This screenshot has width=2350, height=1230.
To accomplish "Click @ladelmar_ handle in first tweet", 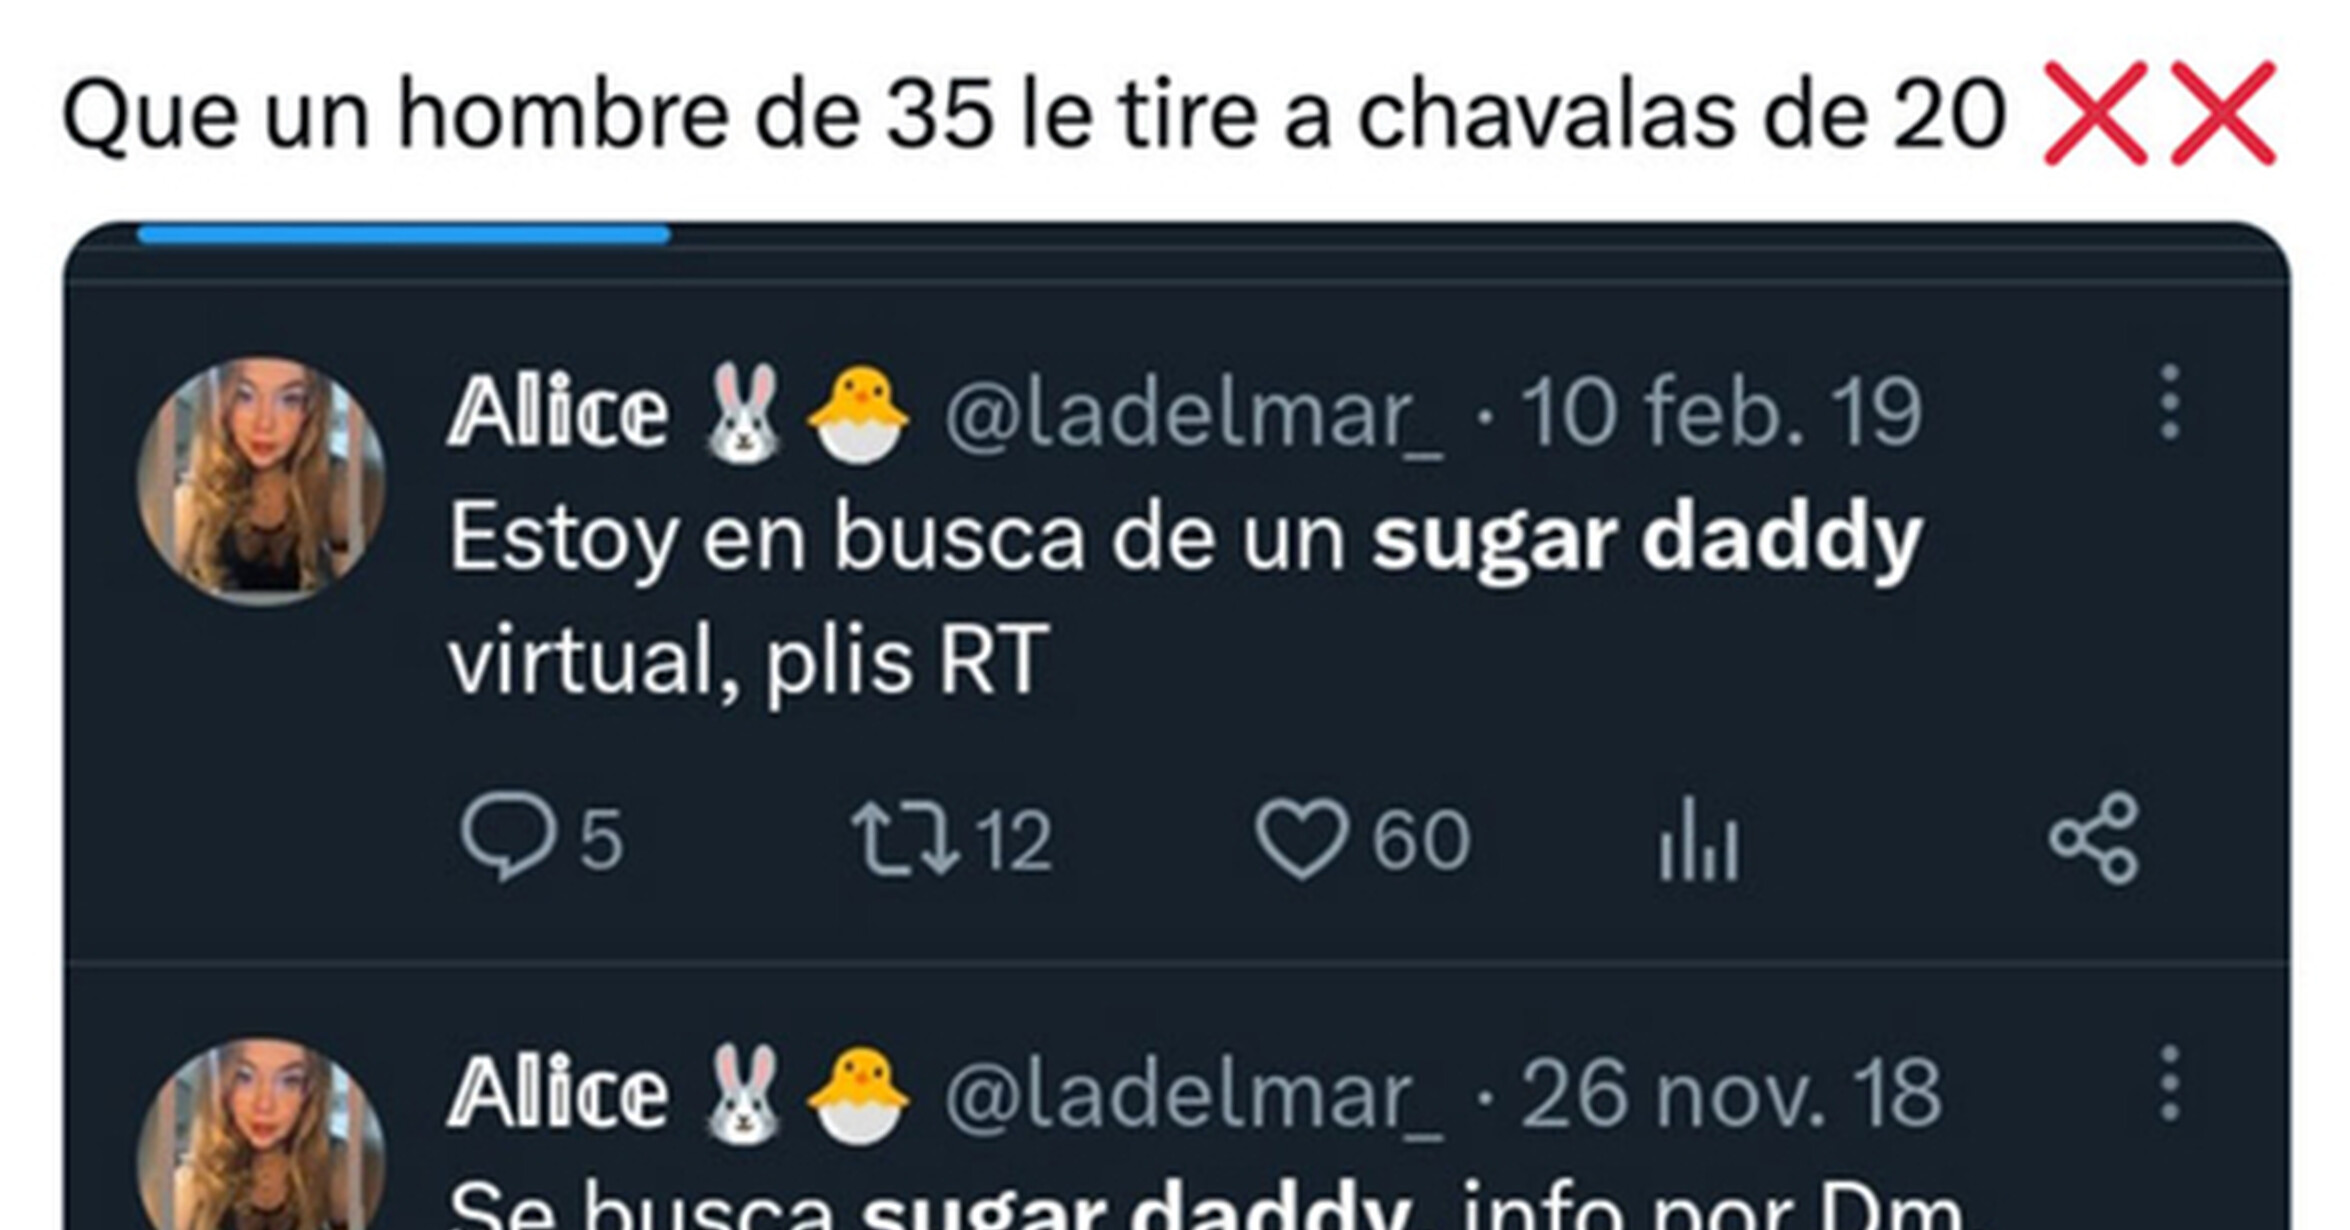I will pos(1194,413).
